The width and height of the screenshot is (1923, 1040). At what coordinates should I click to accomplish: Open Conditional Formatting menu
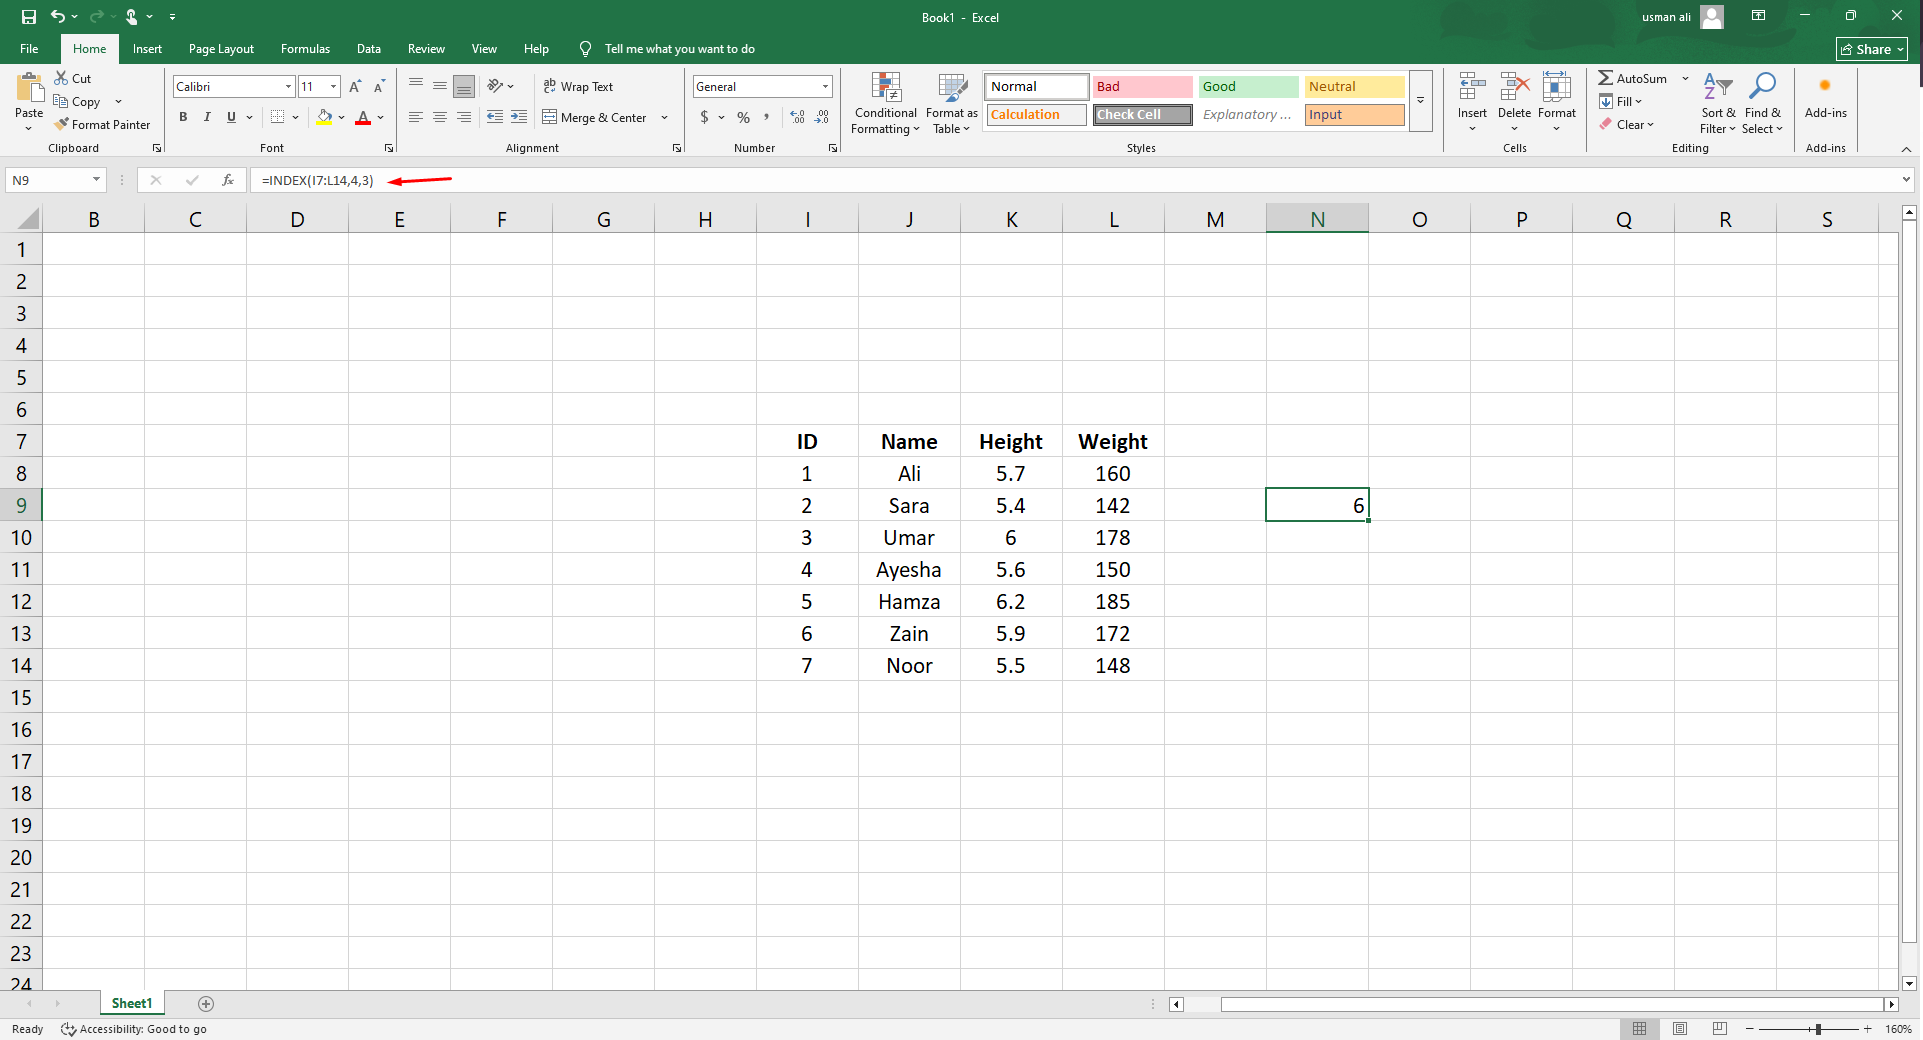885,103
